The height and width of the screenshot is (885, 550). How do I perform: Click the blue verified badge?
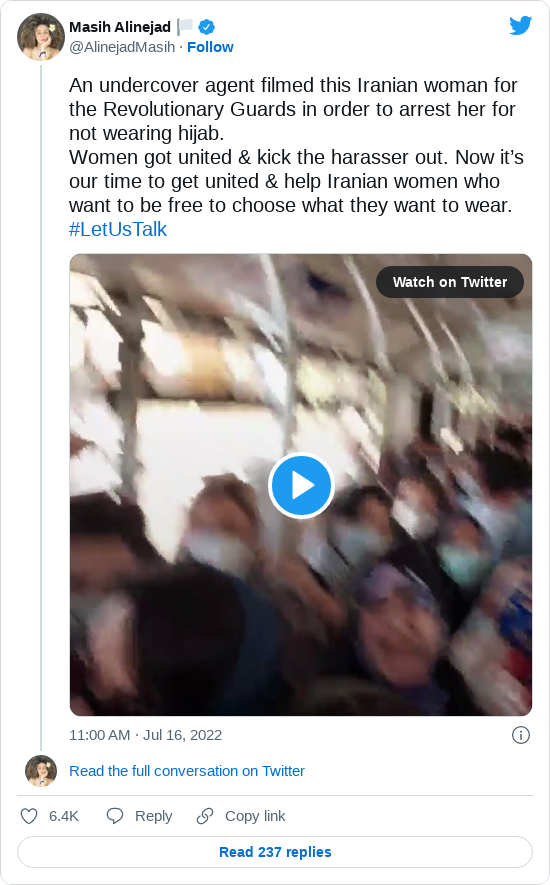pos(206,27)
